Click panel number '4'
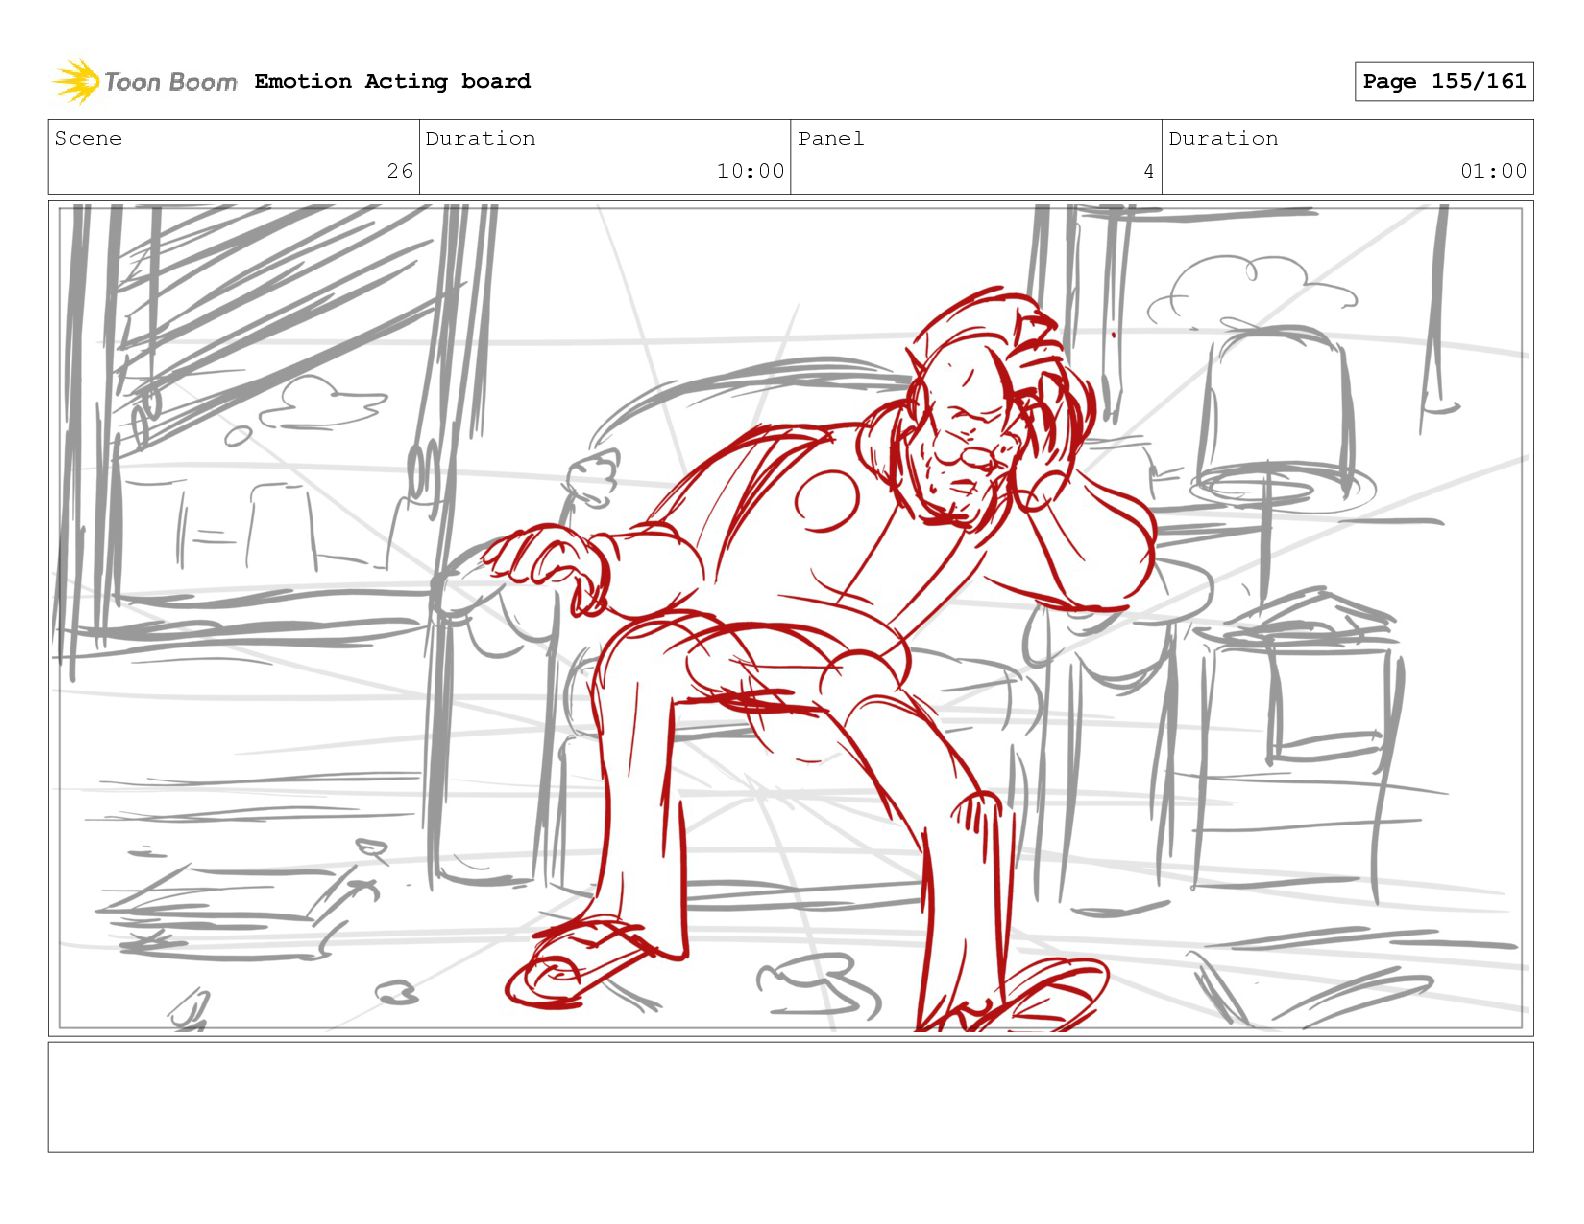 1149,171
